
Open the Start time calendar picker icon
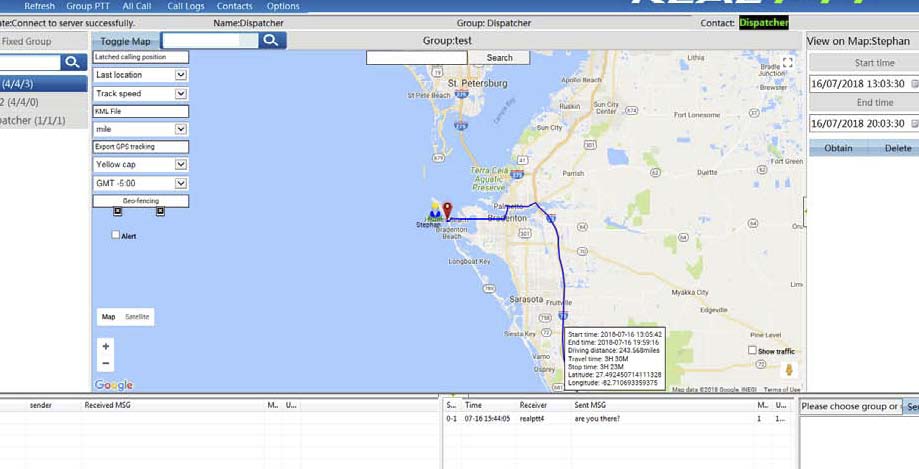[914, 84]
